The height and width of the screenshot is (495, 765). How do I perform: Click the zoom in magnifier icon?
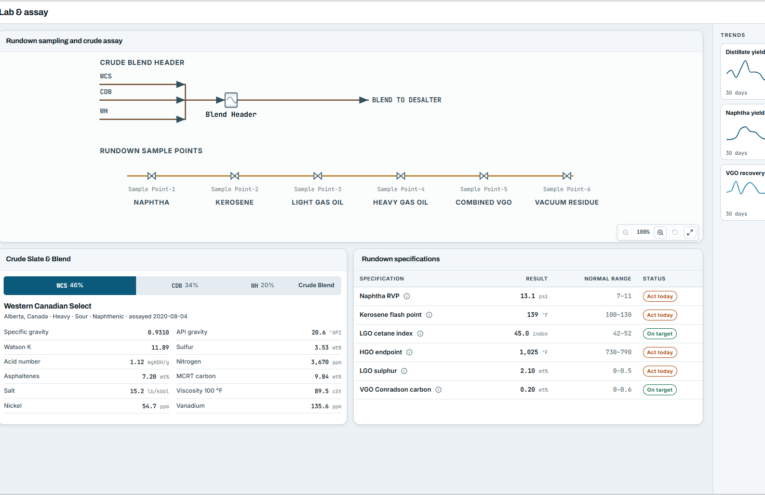coord(660,233)
